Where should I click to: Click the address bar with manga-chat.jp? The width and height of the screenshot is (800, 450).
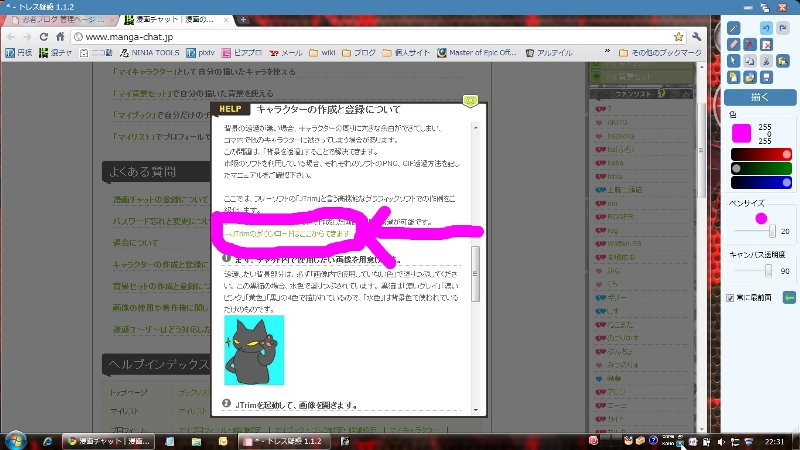point(378,37)
